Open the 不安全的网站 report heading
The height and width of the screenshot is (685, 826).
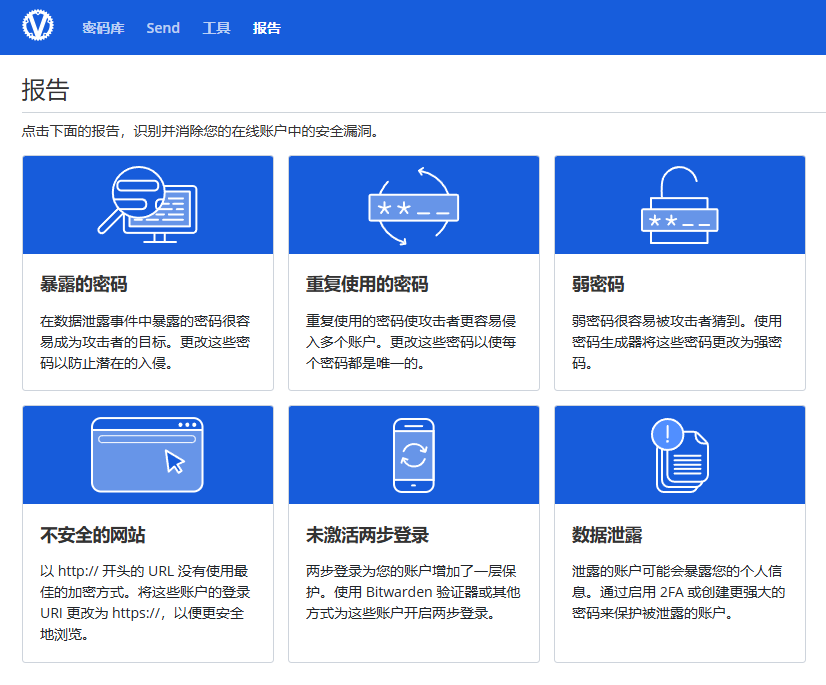tap(93, 535)
